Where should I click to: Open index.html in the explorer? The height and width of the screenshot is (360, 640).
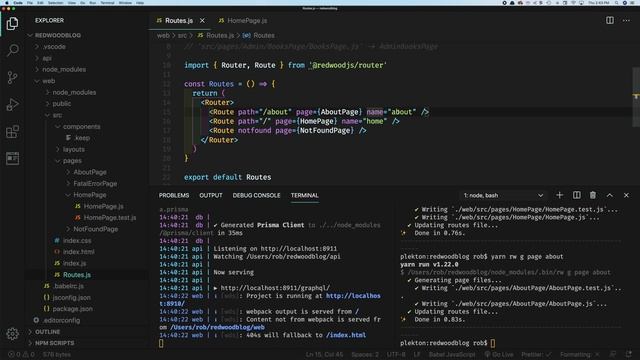pos(78,252)
